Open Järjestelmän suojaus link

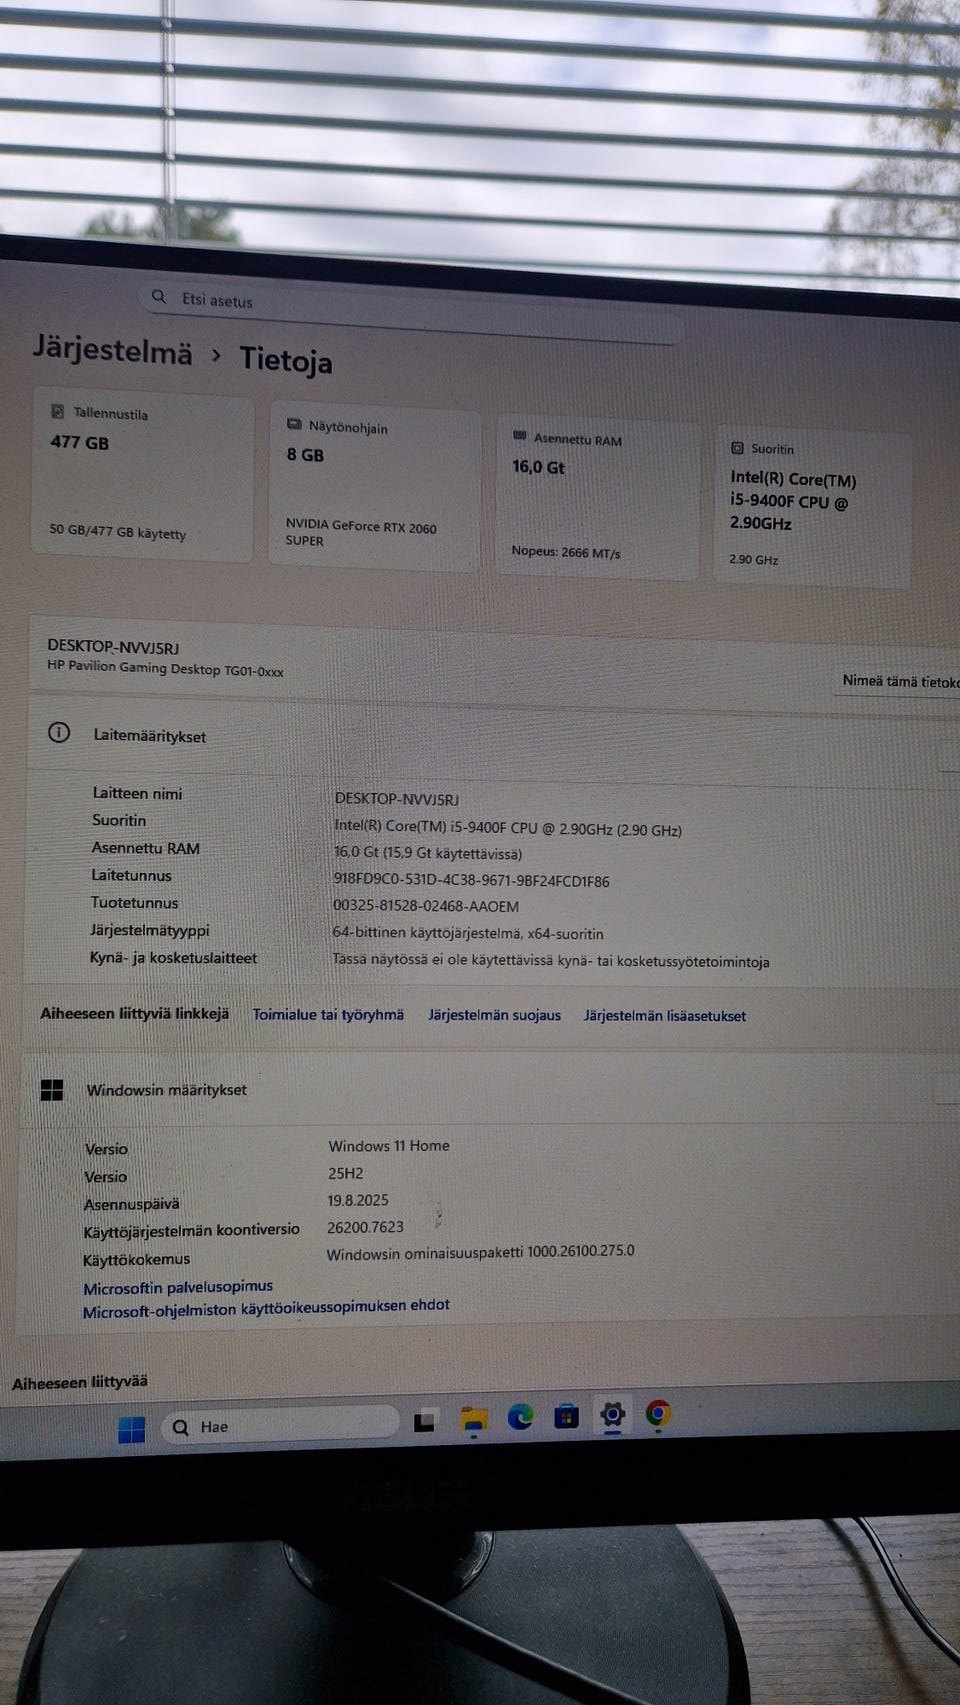click(494, 1015)
